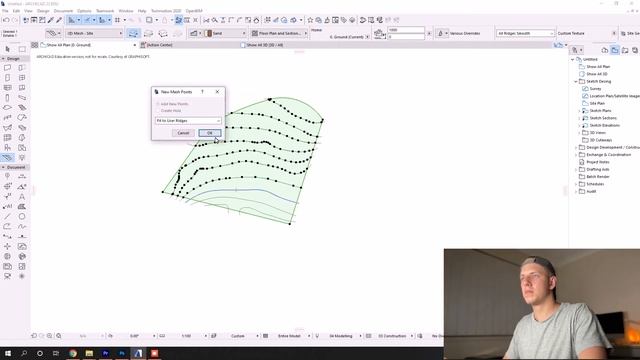
Task: Select the Marquee tool in the toolbox
Action: [x=22, y=49]
